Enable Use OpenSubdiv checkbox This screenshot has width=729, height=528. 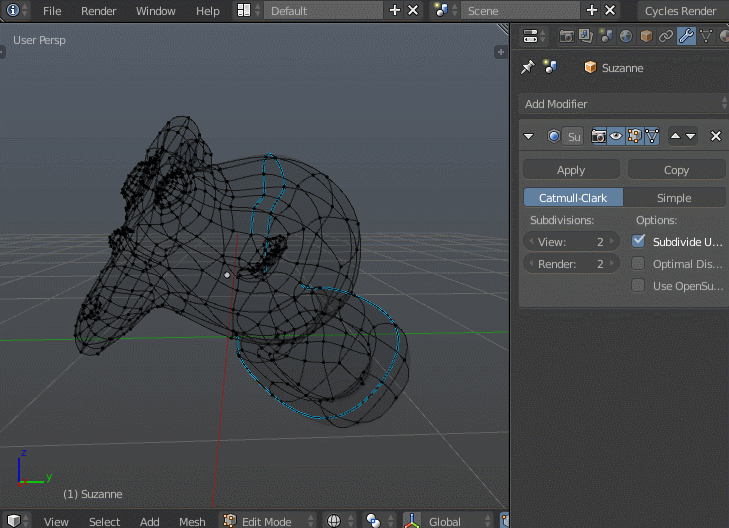click(x=638, y=285)
